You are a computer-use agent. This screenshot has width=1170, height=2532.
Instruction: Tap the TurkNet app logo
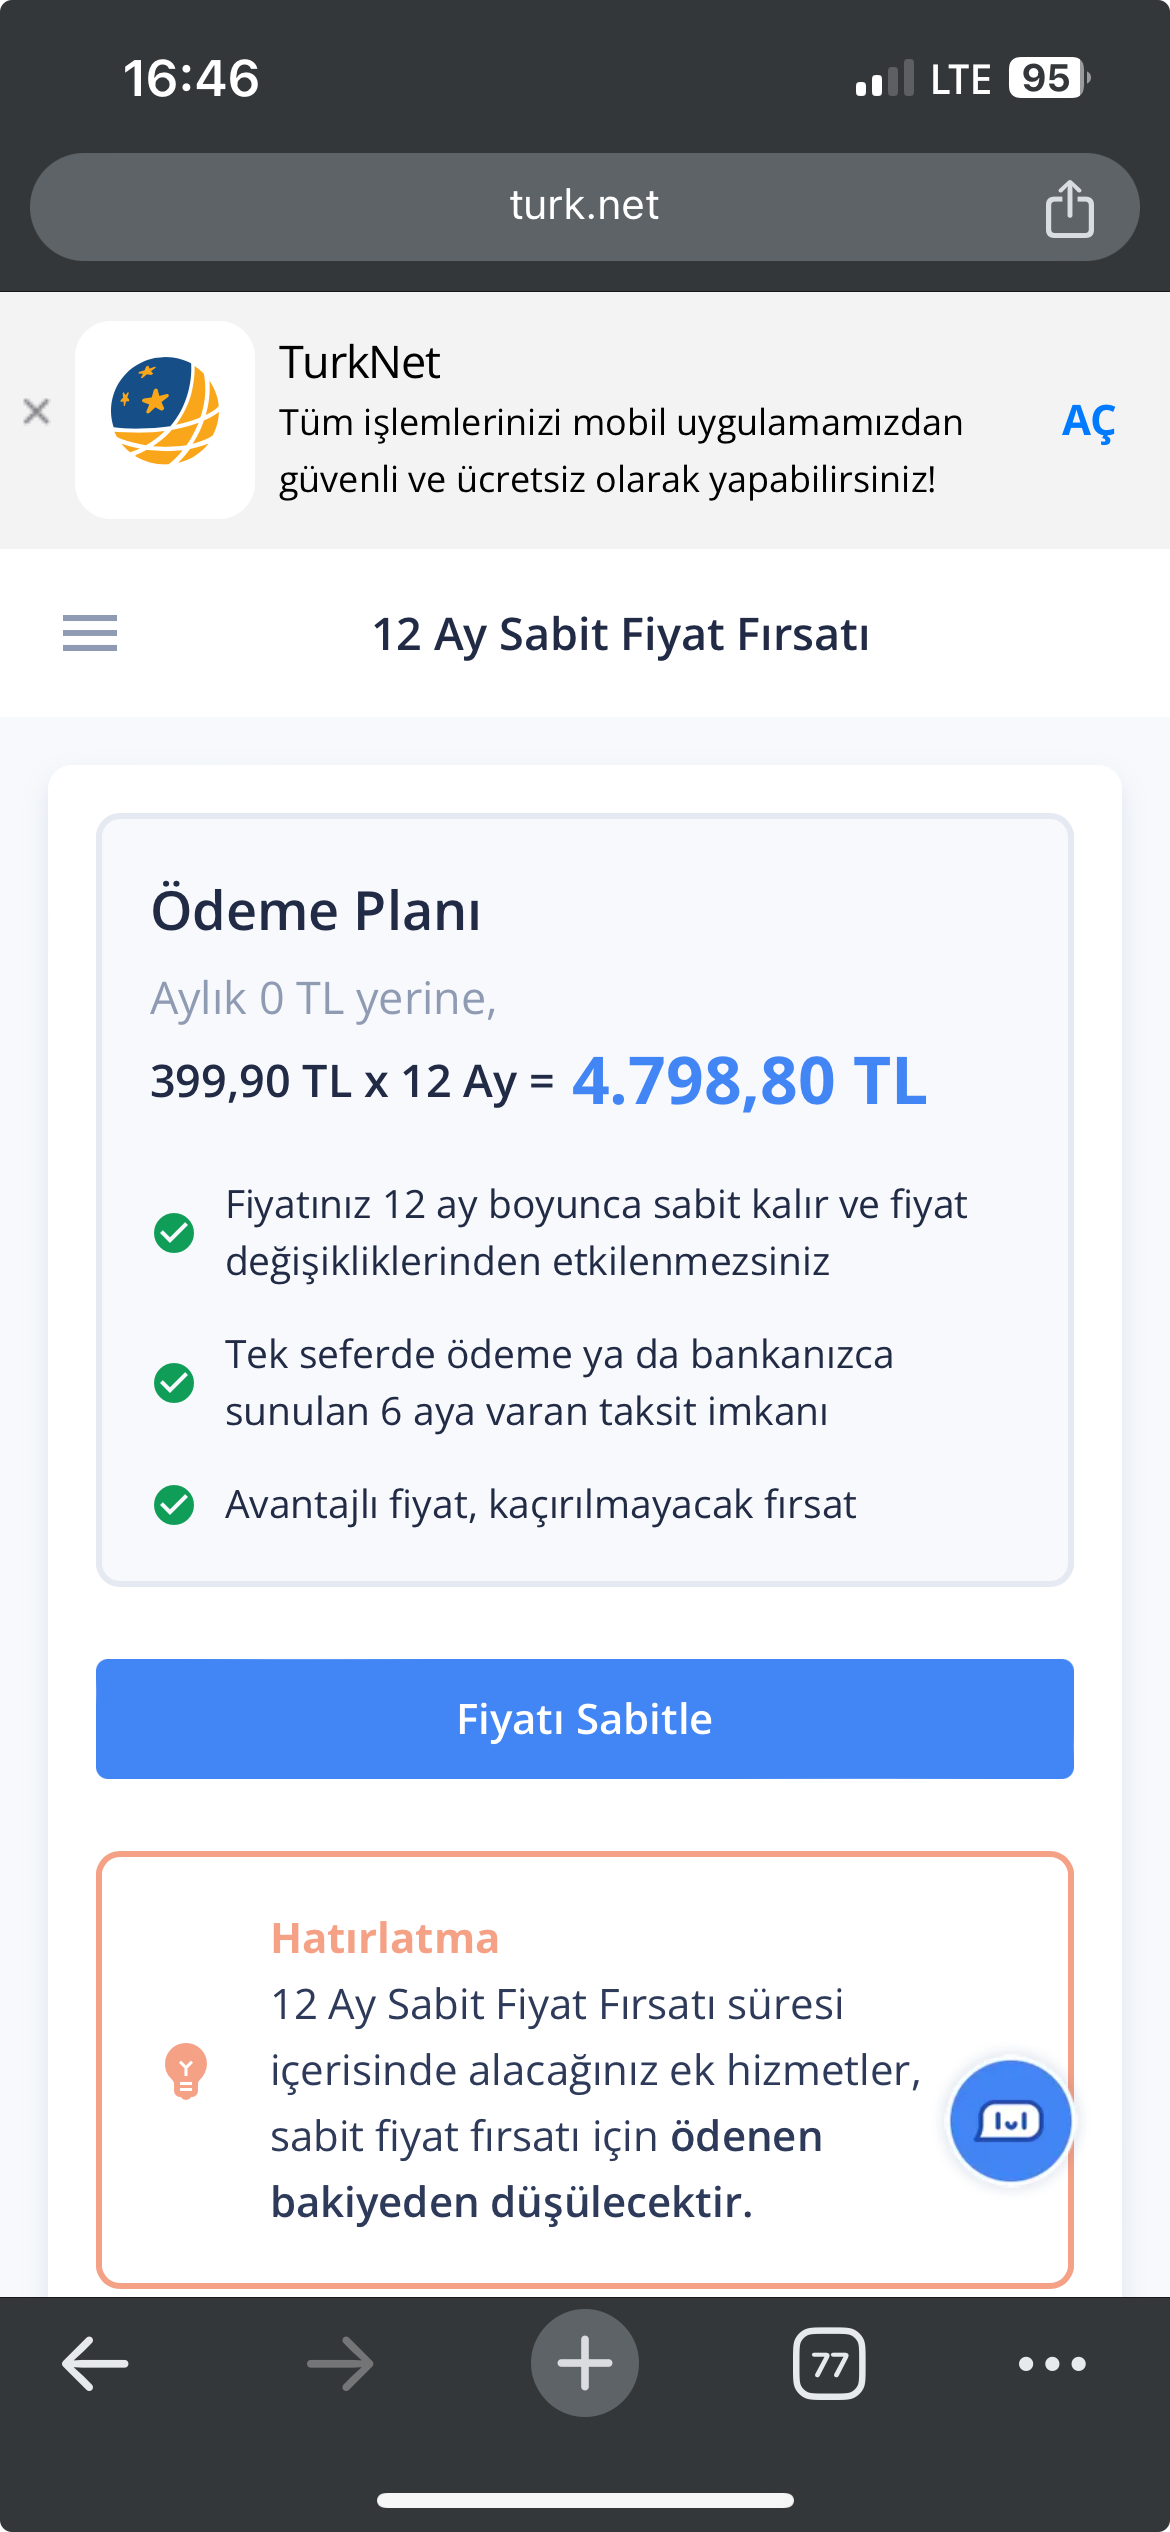pos(165,419)
